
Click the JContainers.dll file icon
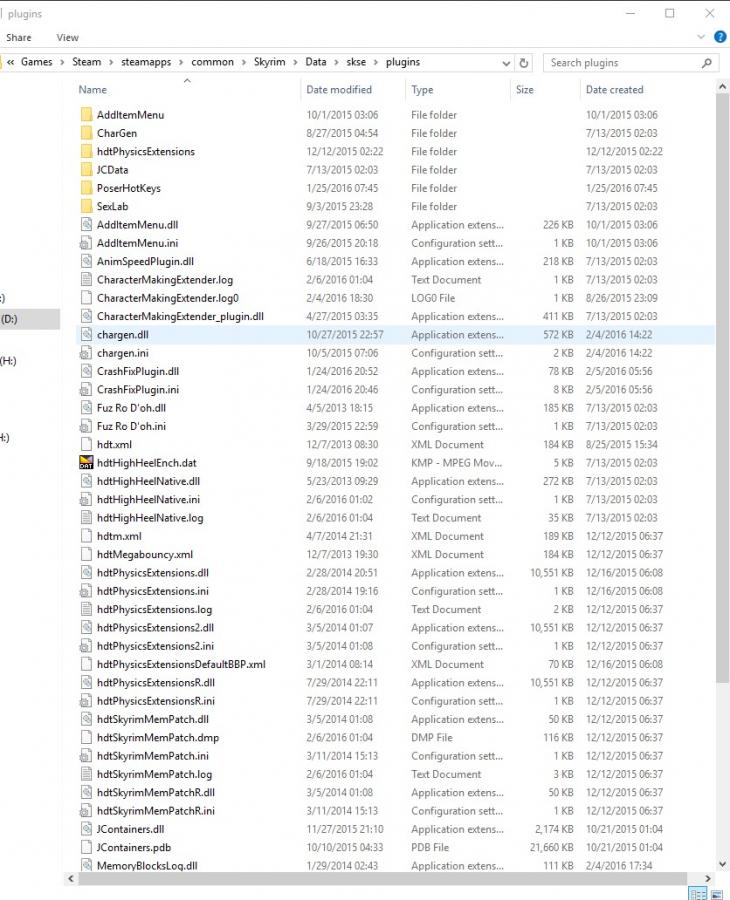86,829
